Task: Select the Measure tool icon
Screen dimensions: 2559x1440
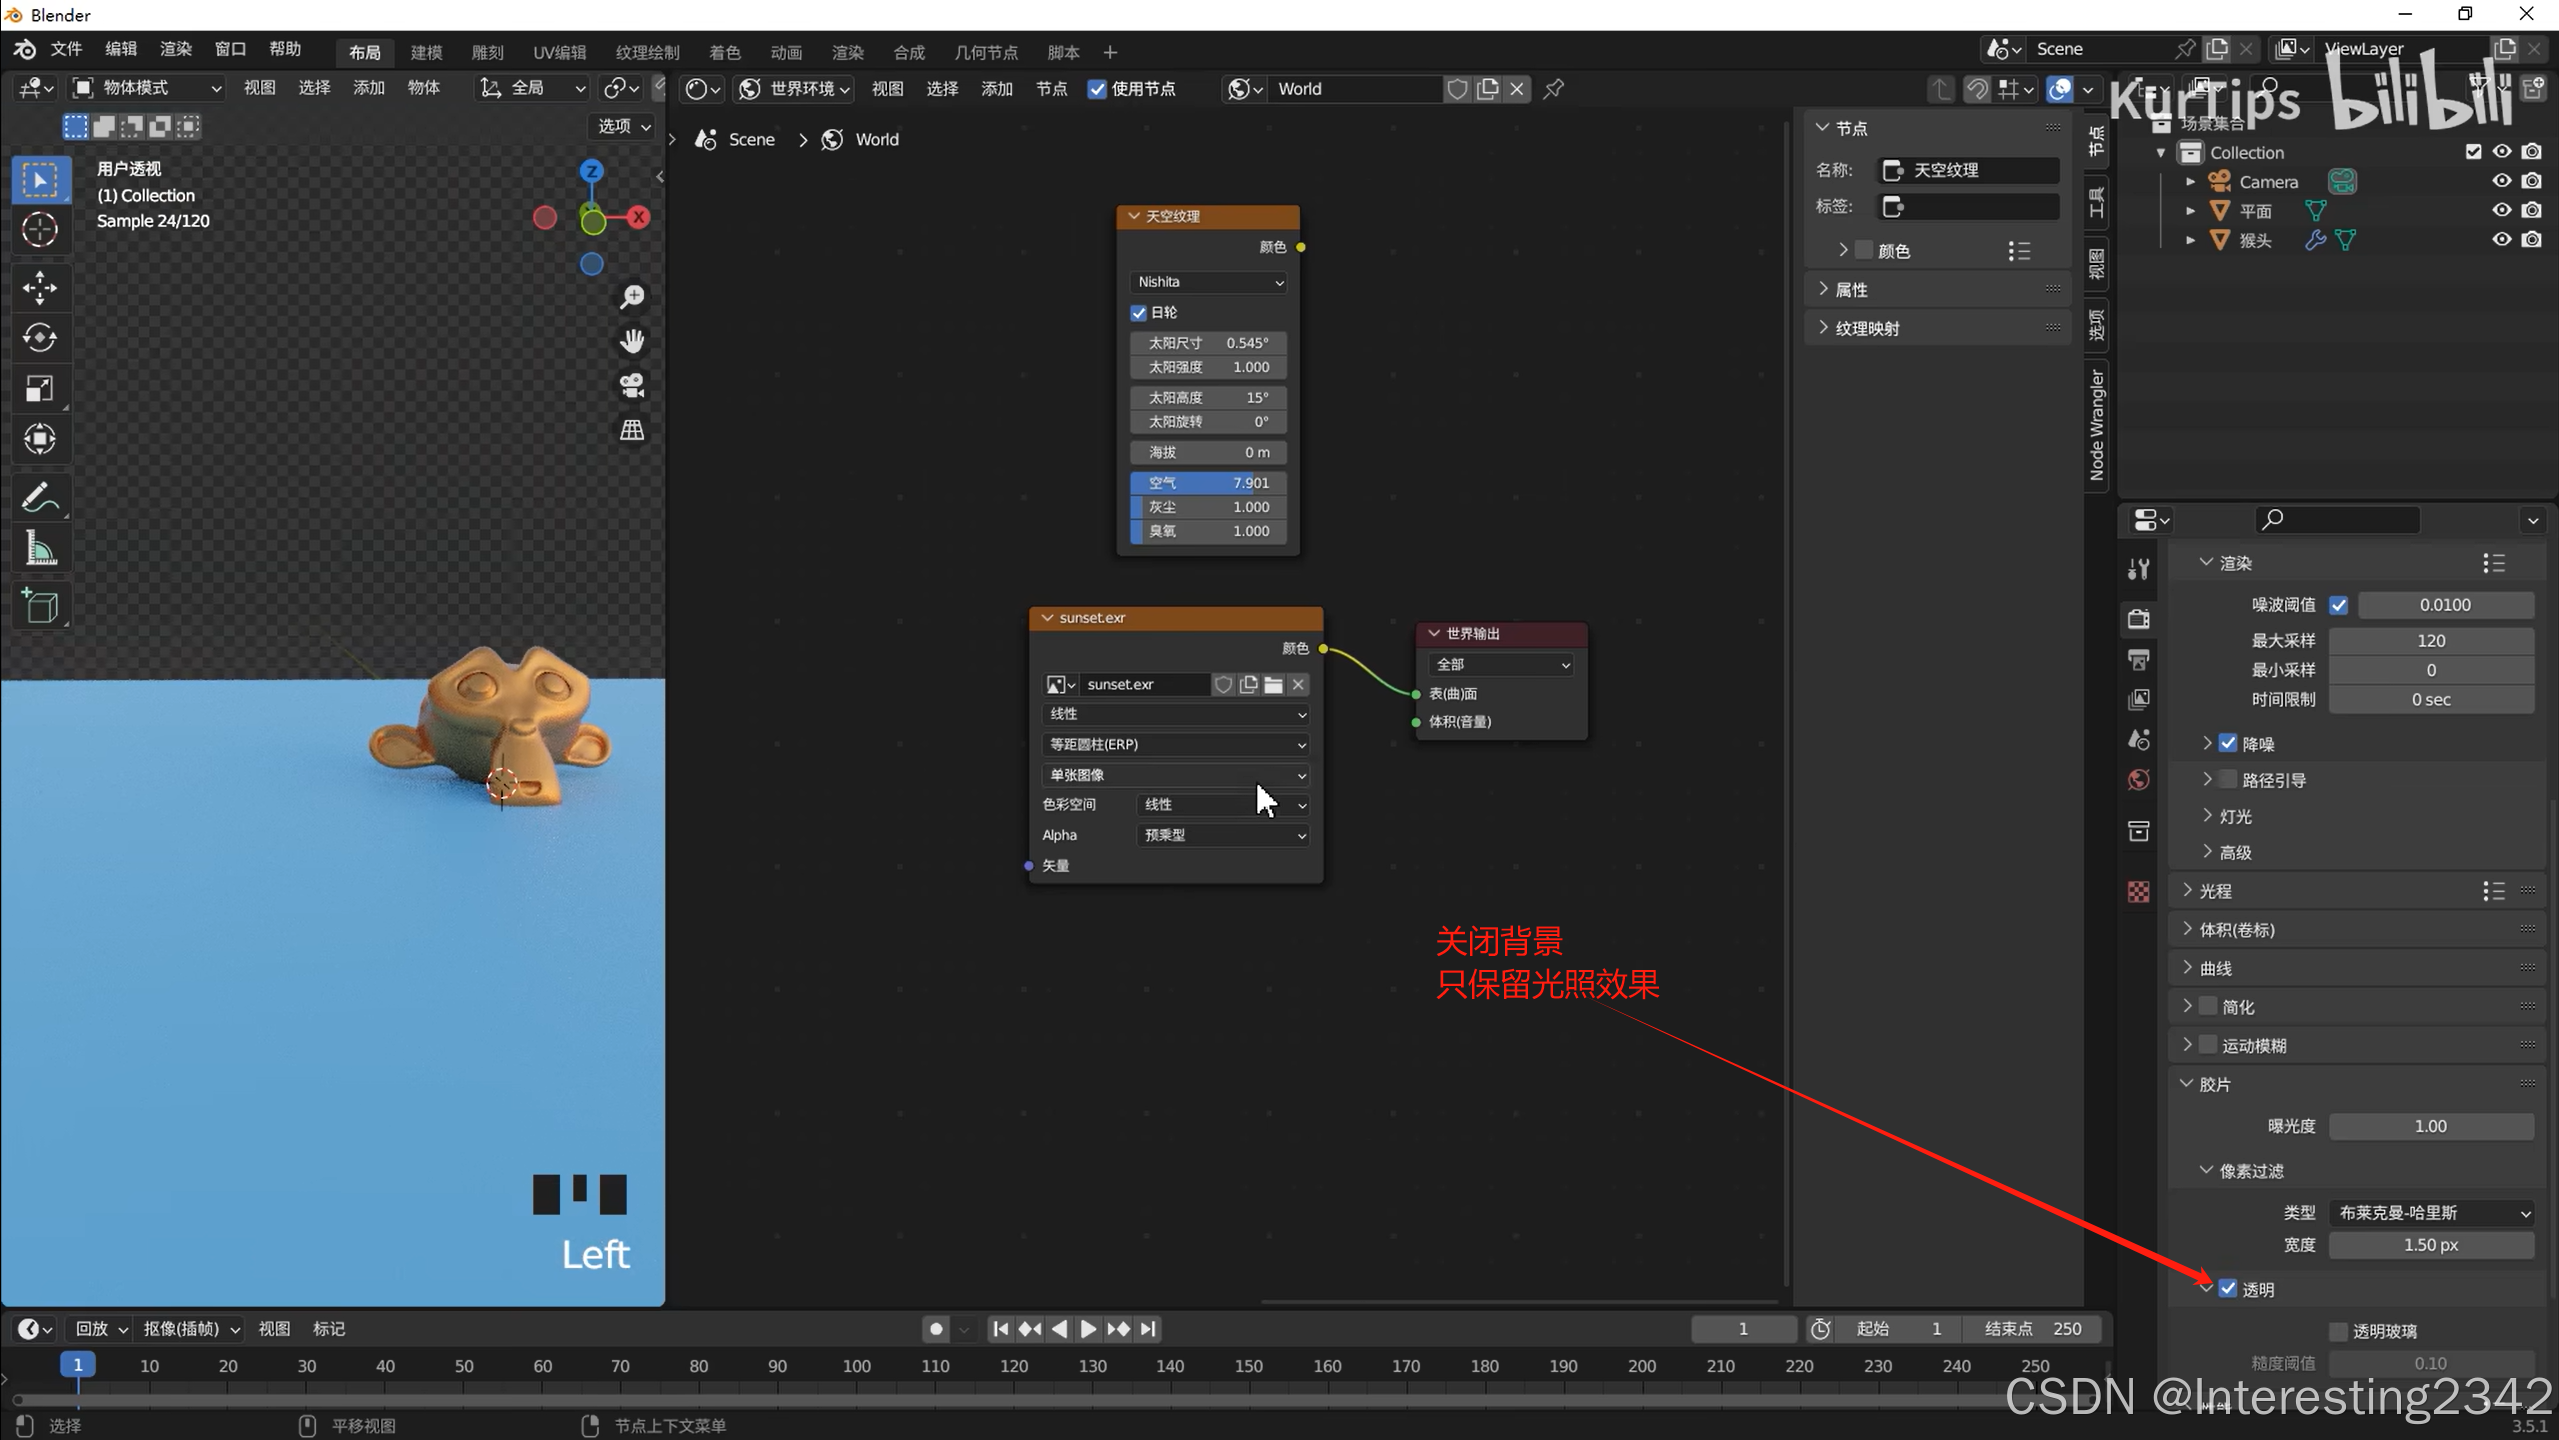Action: (x=40, y=548)
